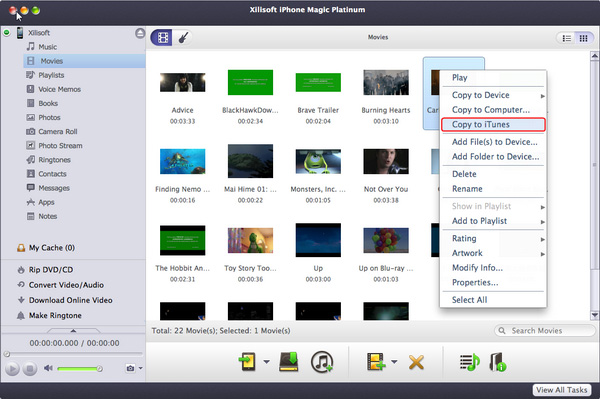Select the Finding Nemo movie thumbnail
600x399 pixels.
[183, 161]
